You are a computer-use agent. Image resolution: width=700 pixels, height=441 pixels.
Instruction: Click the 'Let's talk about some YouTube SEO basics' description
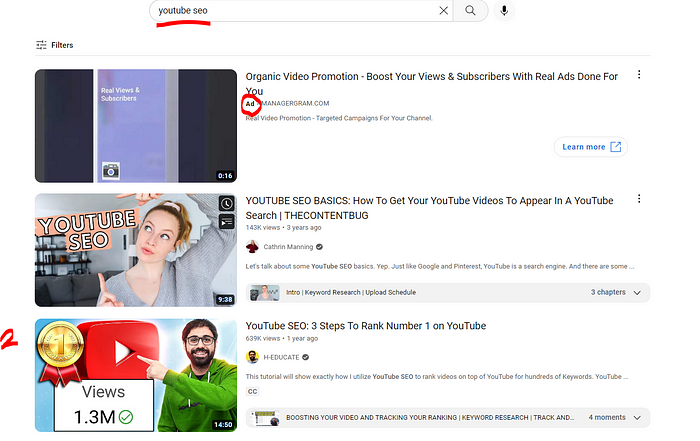(440, 266)
